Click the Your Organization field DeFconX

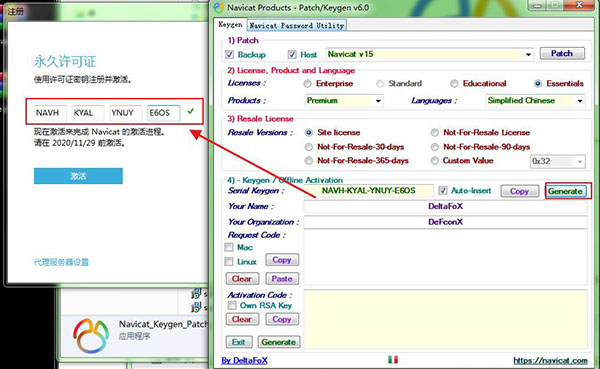[445, 222]
